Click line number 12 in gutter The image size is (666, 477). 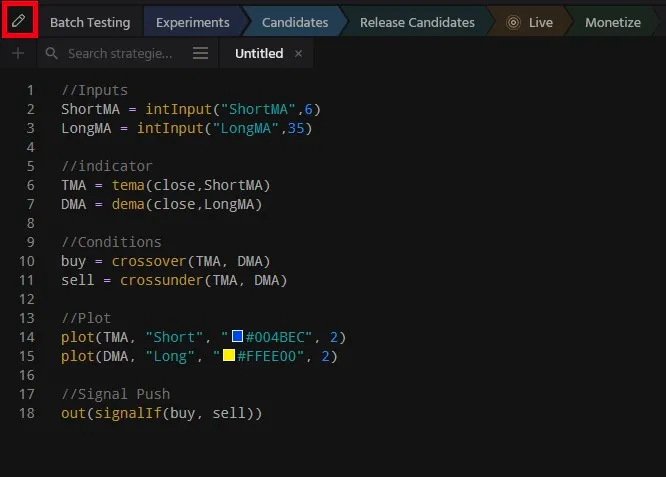click(26, 299)
